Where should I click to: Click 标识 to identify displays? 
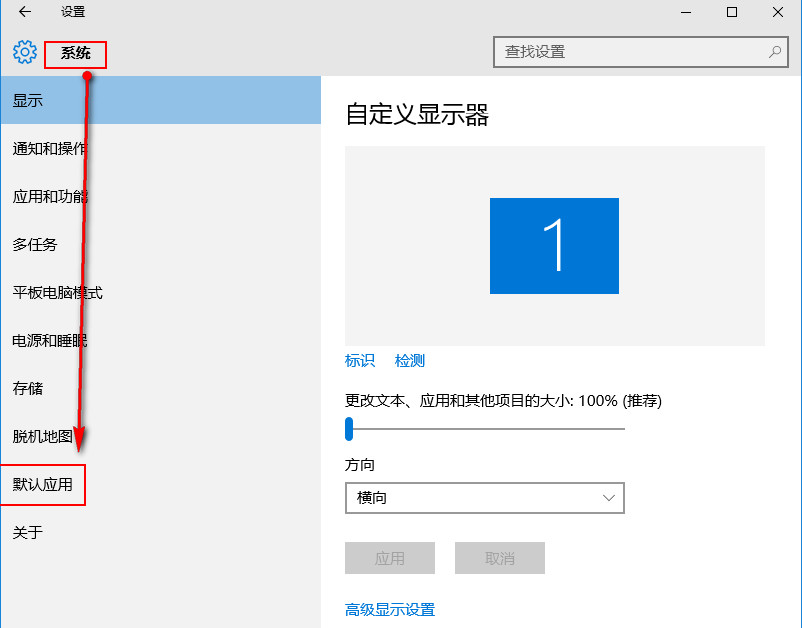[x=359, y=360]
